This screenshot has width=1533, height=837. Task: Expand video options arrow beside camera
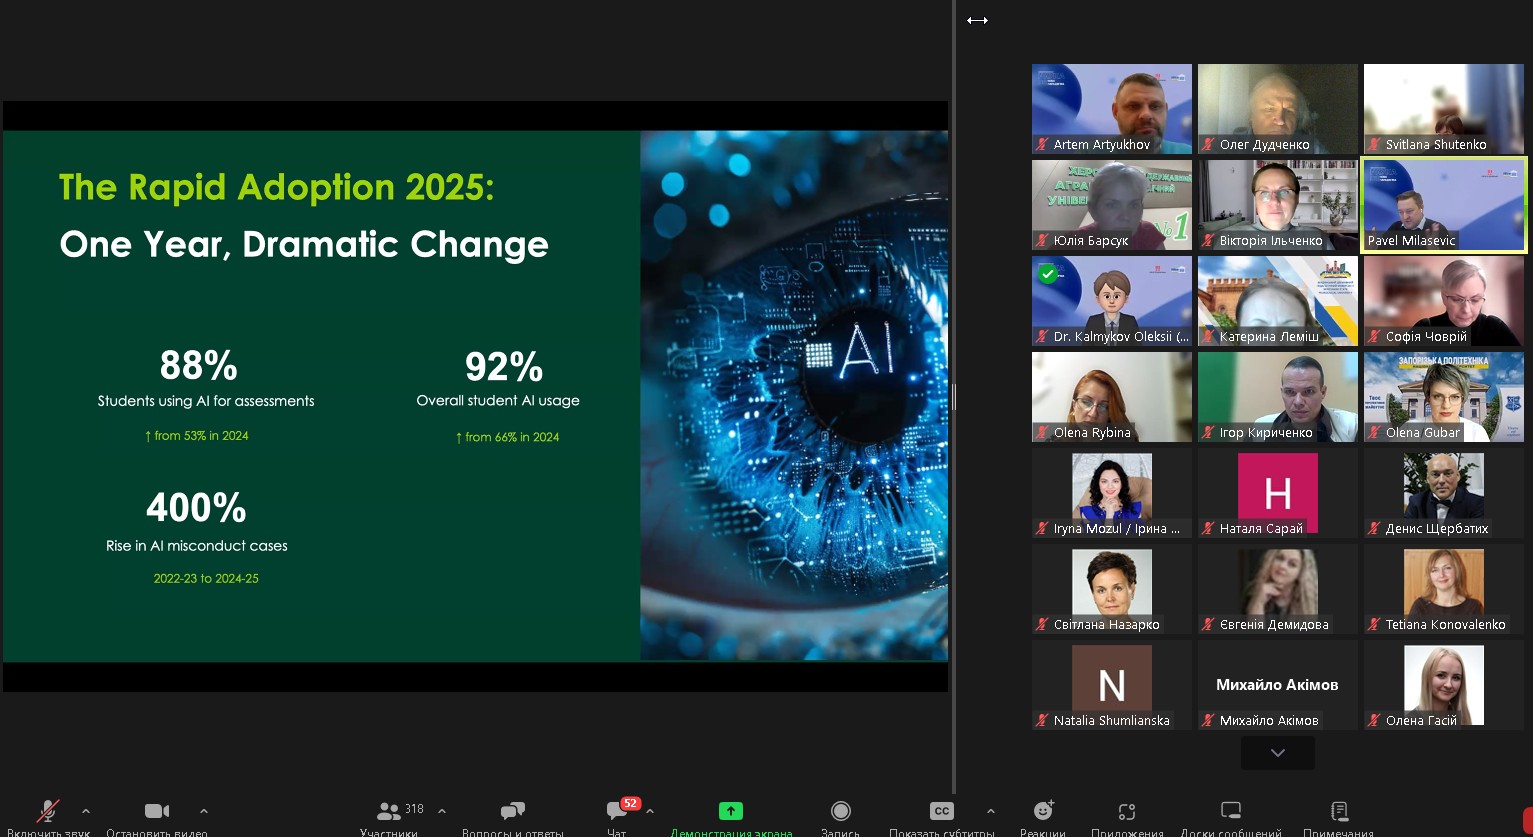pyautogui.click(x=204, y=811)
